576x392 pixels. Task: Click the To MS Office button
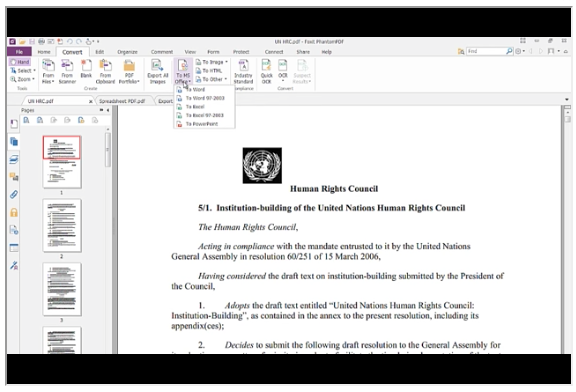click(183, 71)
